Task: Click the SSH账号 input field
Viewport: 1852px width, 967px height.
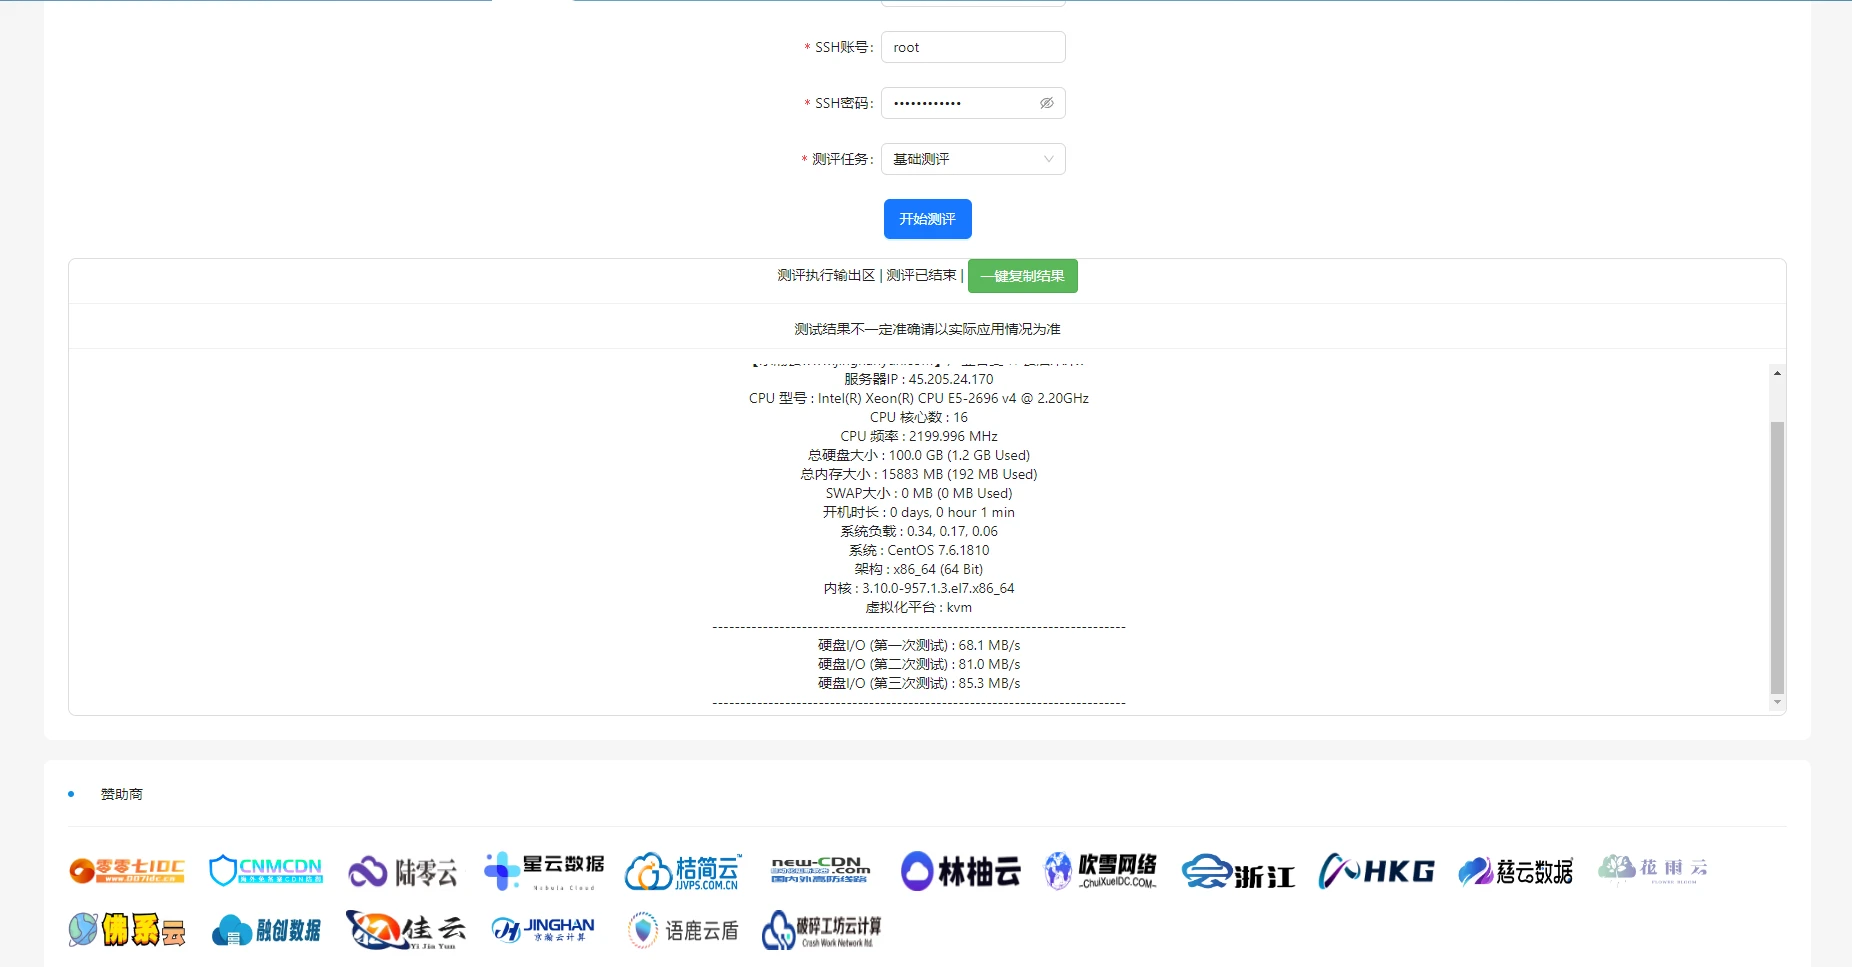Action: [x=972, y=47]
